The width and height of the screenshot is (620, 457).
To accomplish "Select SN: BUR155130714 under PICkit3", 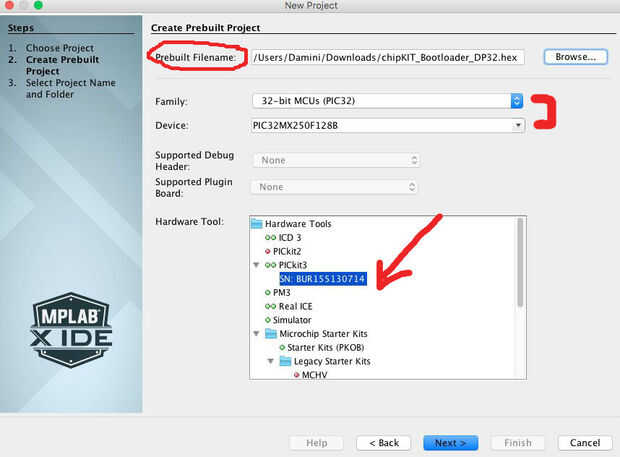I will pyautogui.click(x=323, y=279).
